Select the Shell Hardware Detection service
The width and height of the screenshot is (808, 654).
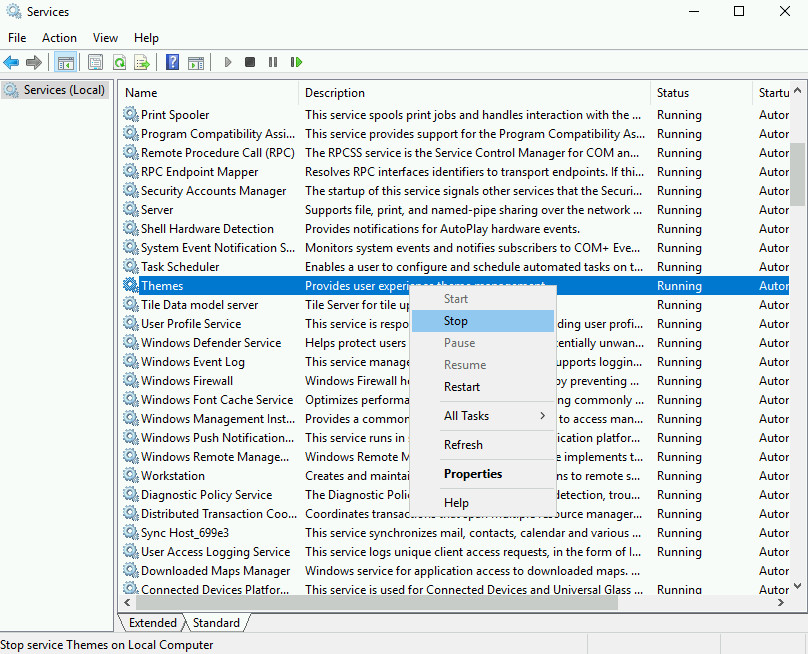(455, 229)
